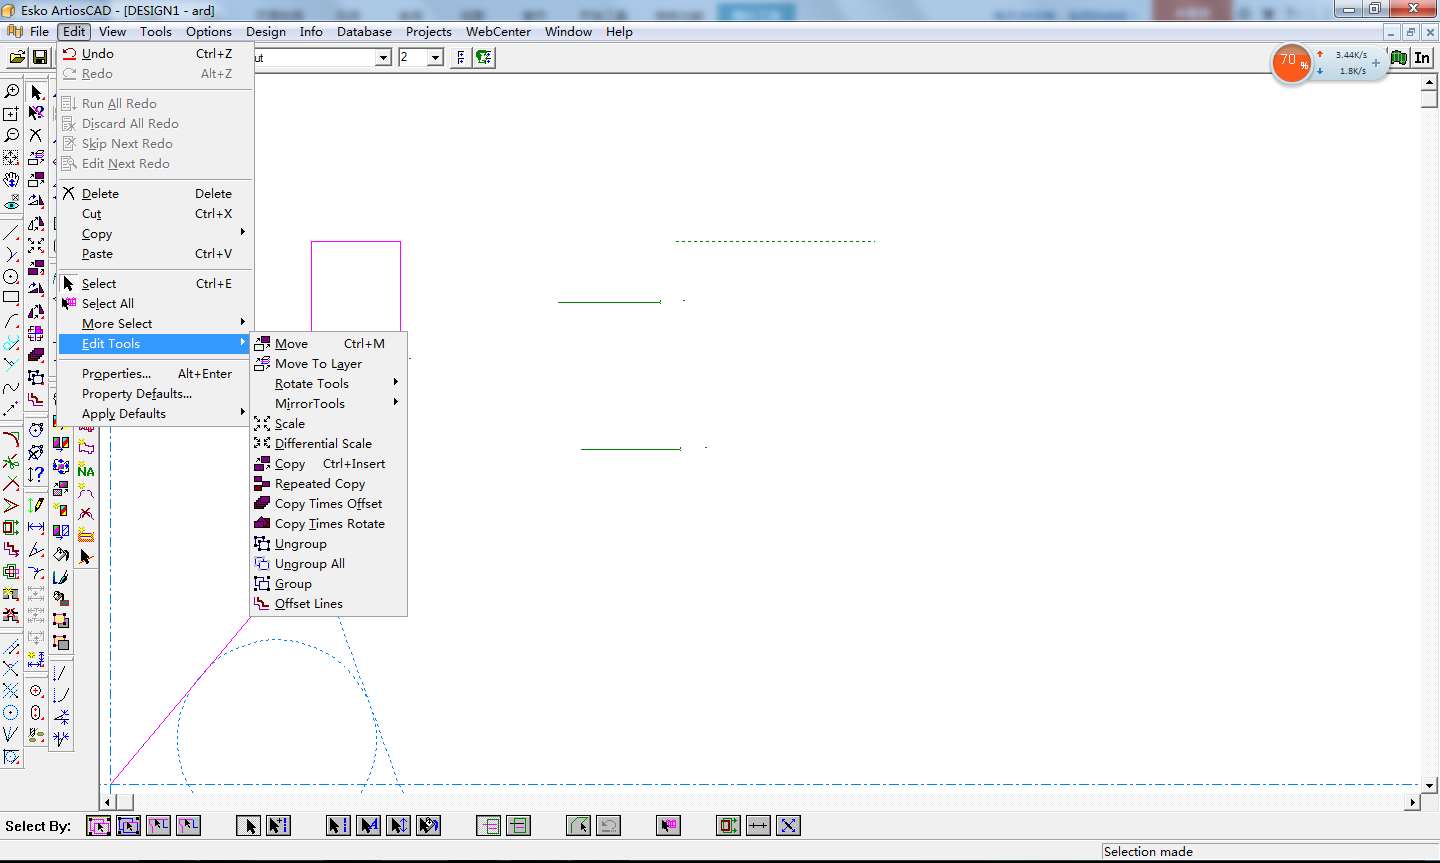Toggle the Select By crossing window button
This screenshot has width=1440, height=863.
[x=128, y=826]
